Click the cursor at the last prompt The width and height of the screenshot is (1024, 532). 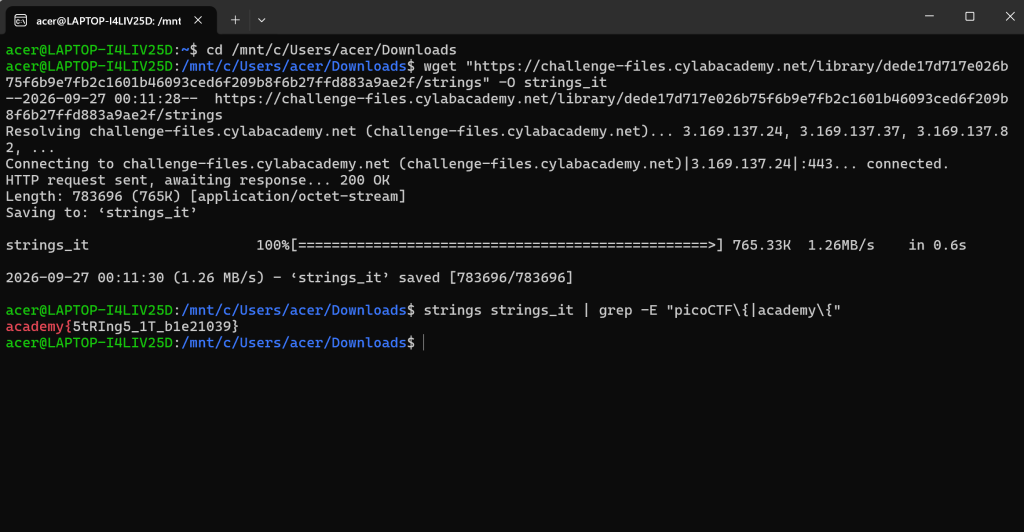coord(424,343)
